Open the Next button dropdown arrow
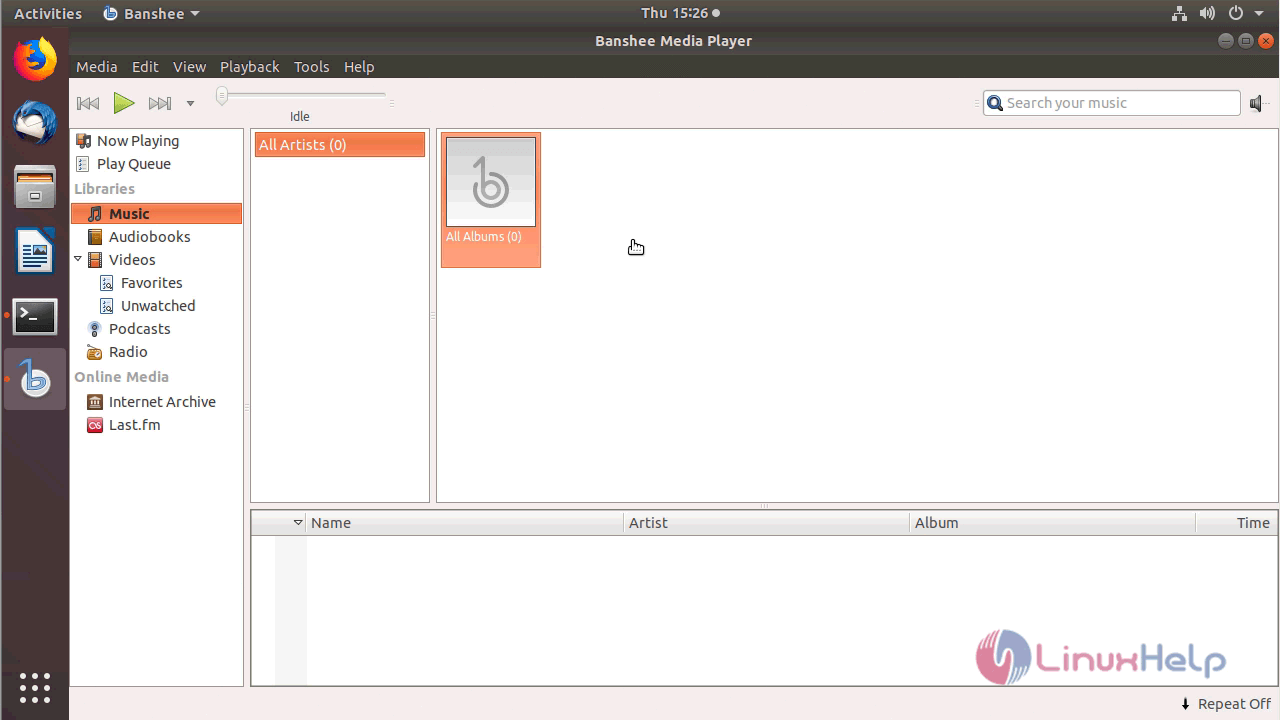 coord(190,103)
